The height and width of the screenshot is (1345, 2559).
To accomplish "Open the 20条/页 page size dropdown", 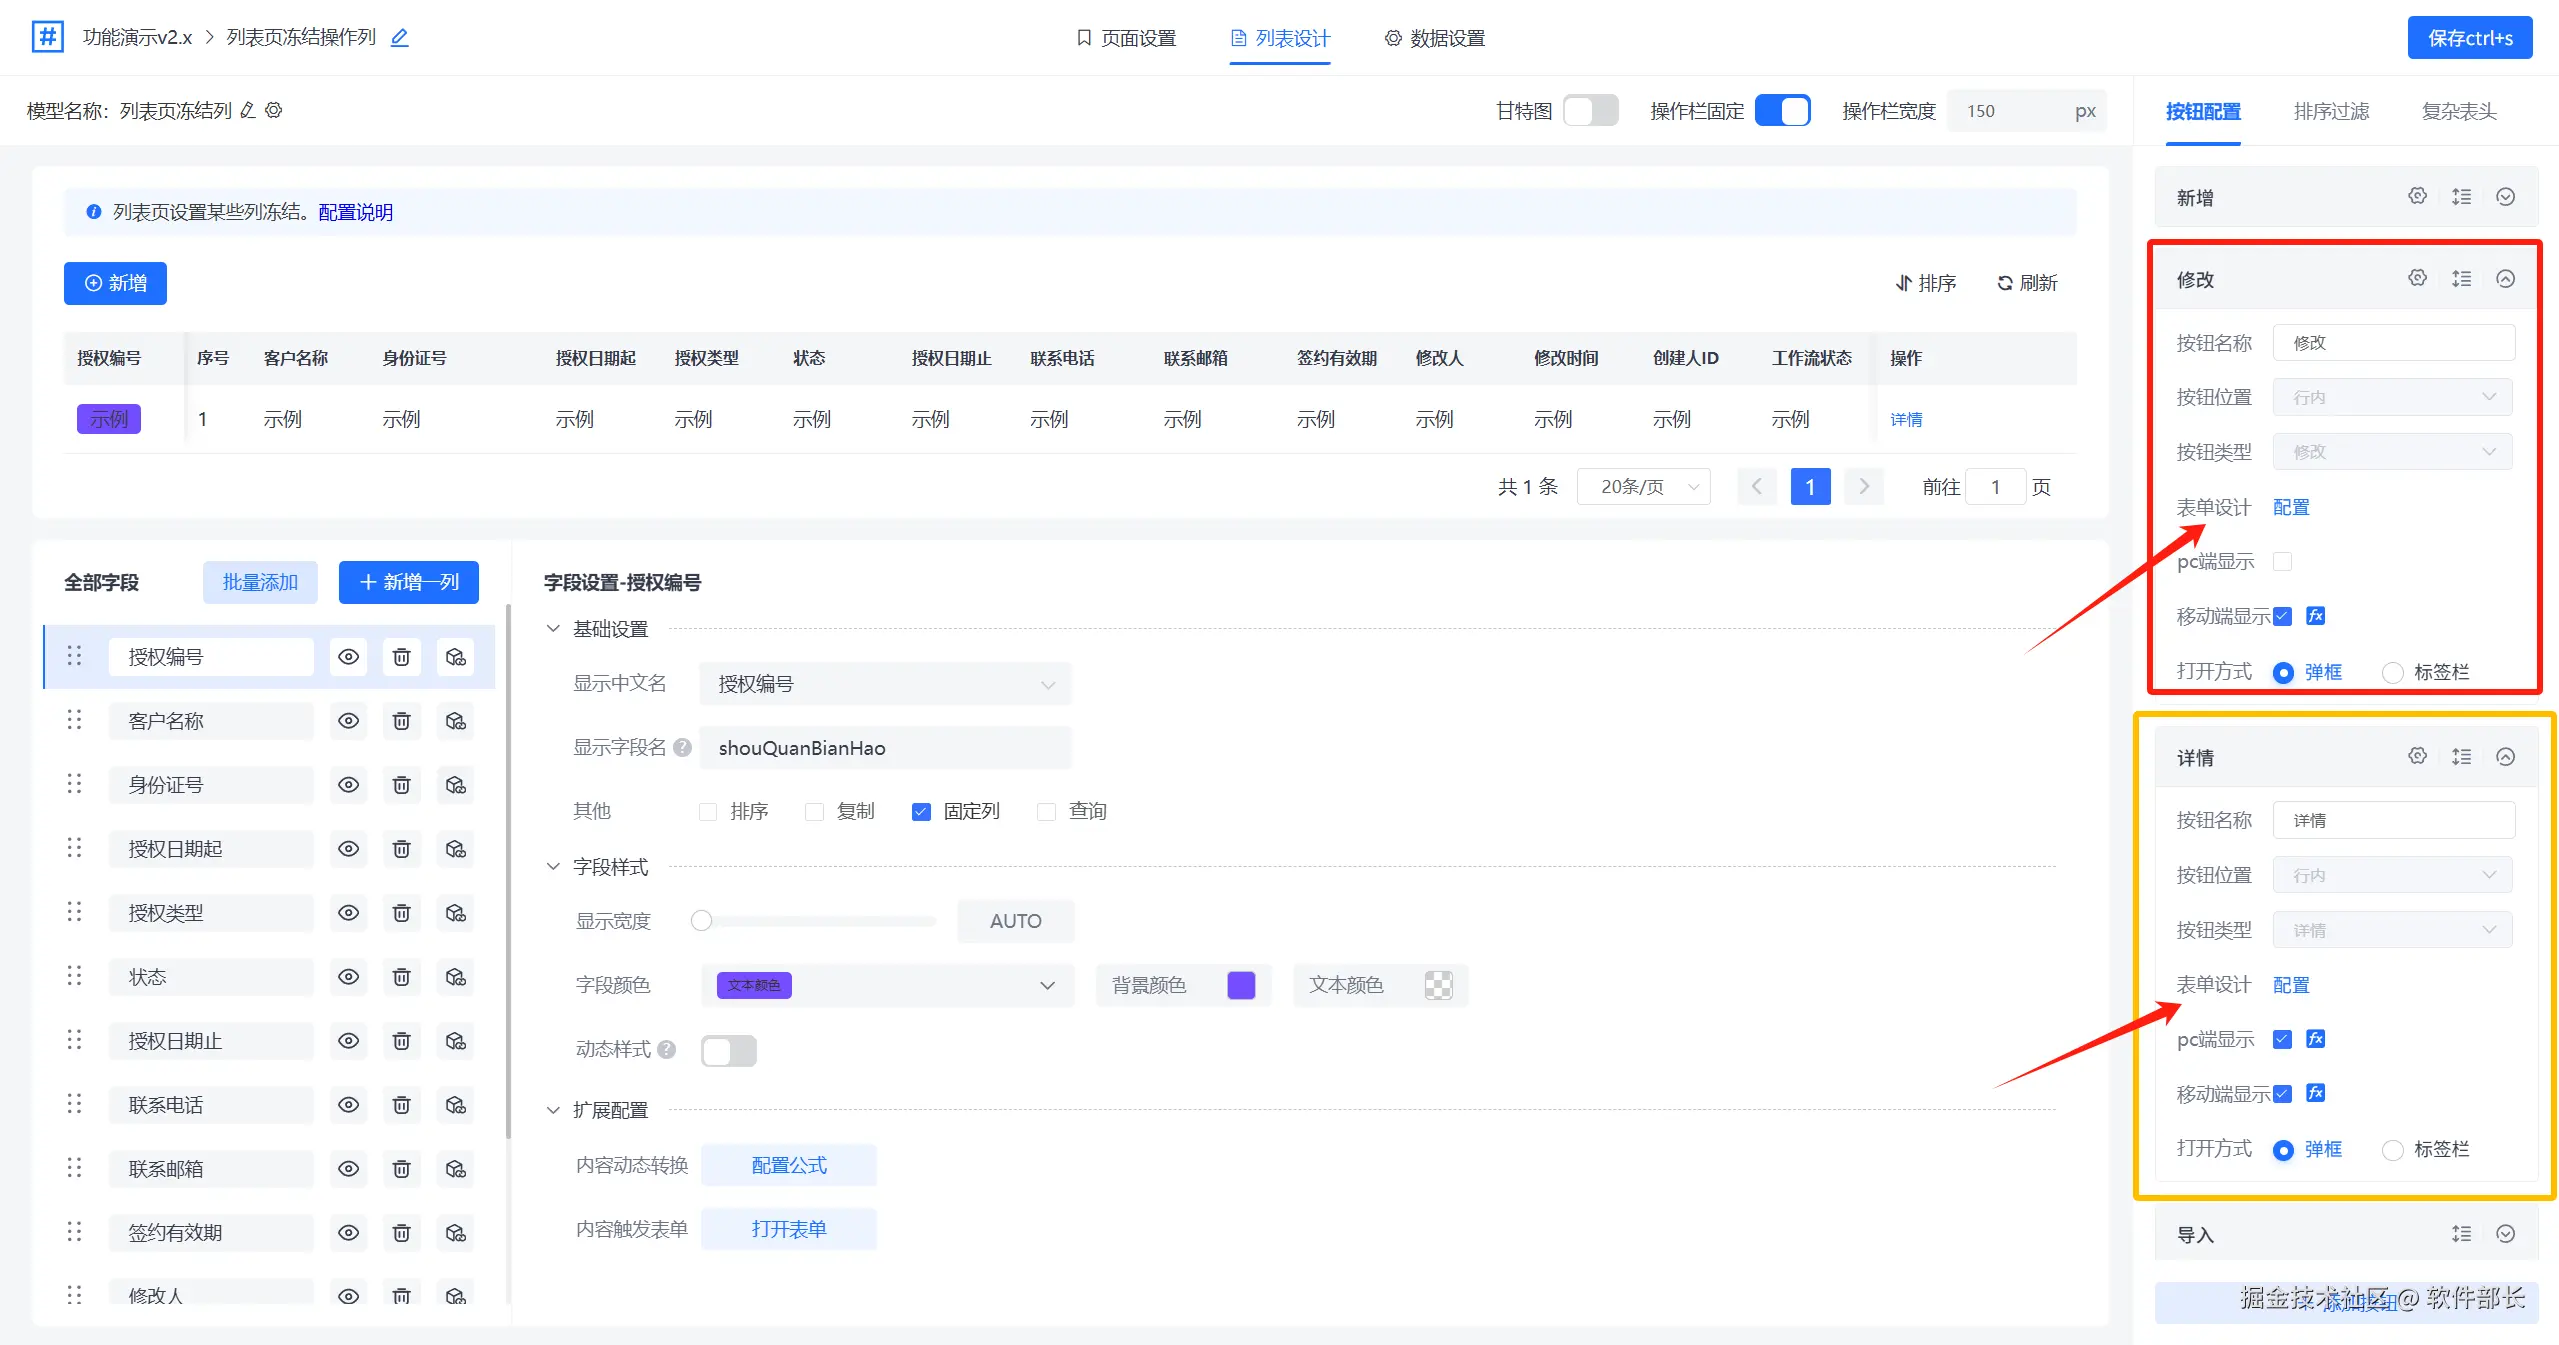I will point(1643,487).
